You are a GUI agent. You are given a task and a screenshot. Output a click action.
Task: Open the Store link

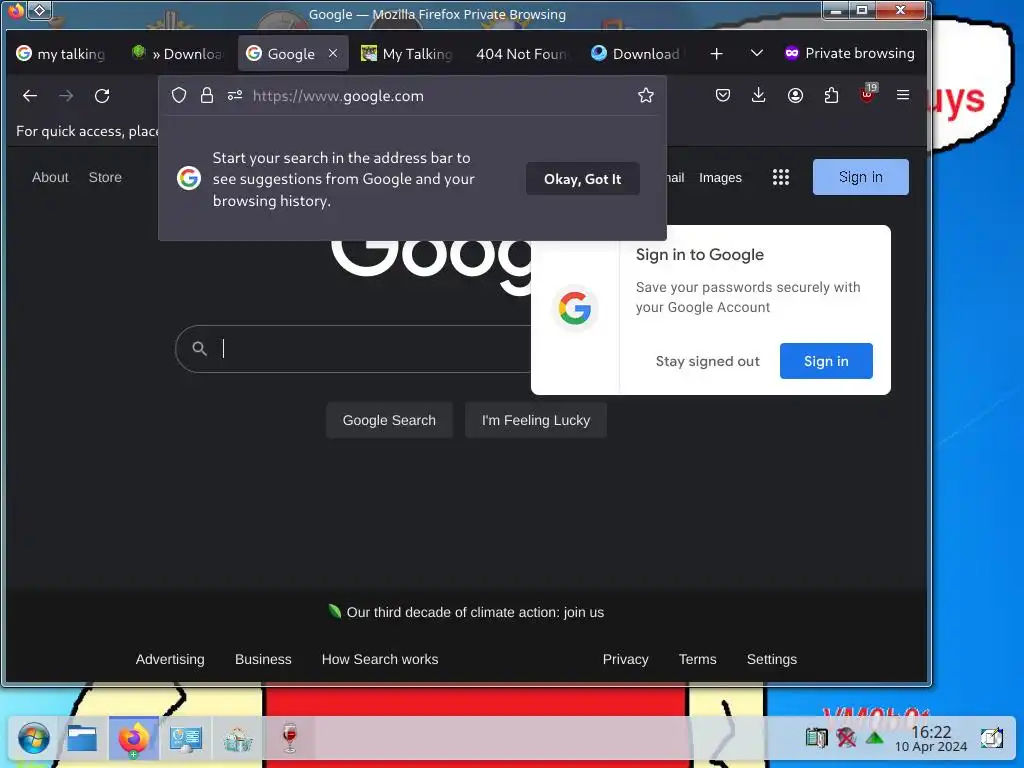coord(105,177)
